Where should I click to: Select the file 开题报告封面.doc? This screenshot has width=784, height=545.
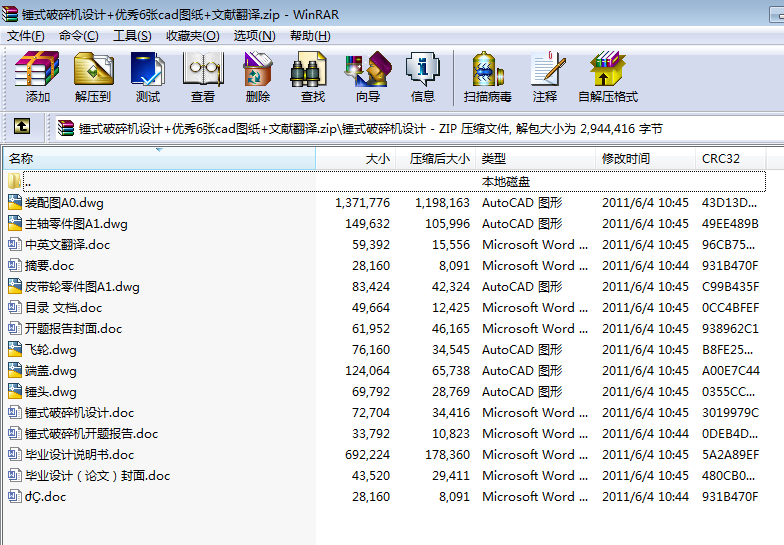(74, 328)
